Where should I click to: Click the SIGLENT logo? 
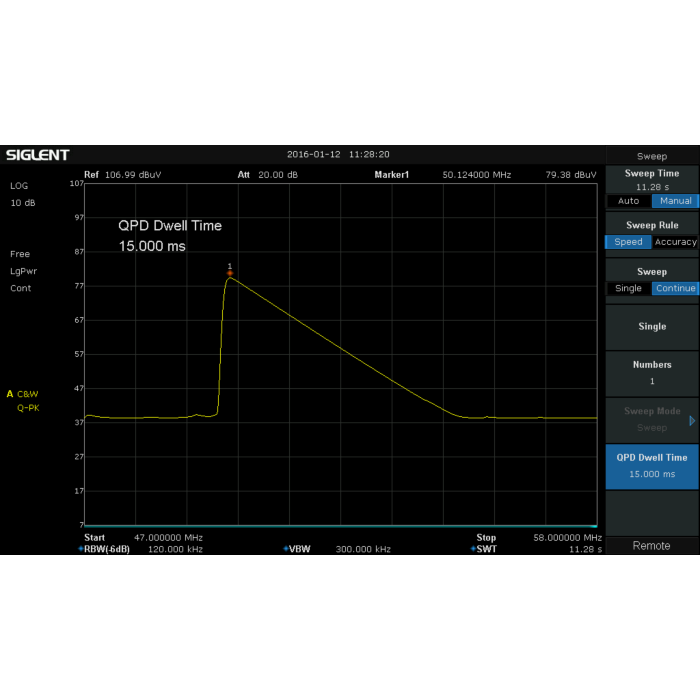click(x=38, y=155)
